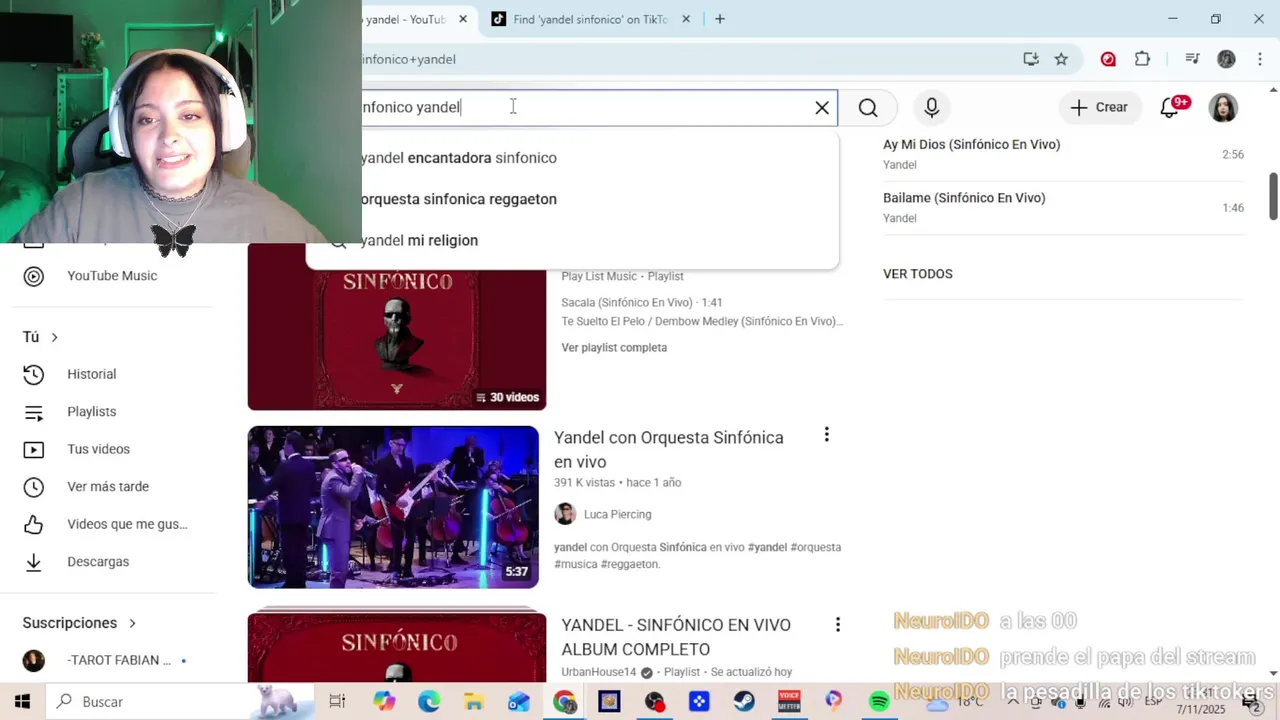The width and height of the screenshot is (1280, 720).
Task: Open the Chrome profile avatar
Action: [1226, 59]
